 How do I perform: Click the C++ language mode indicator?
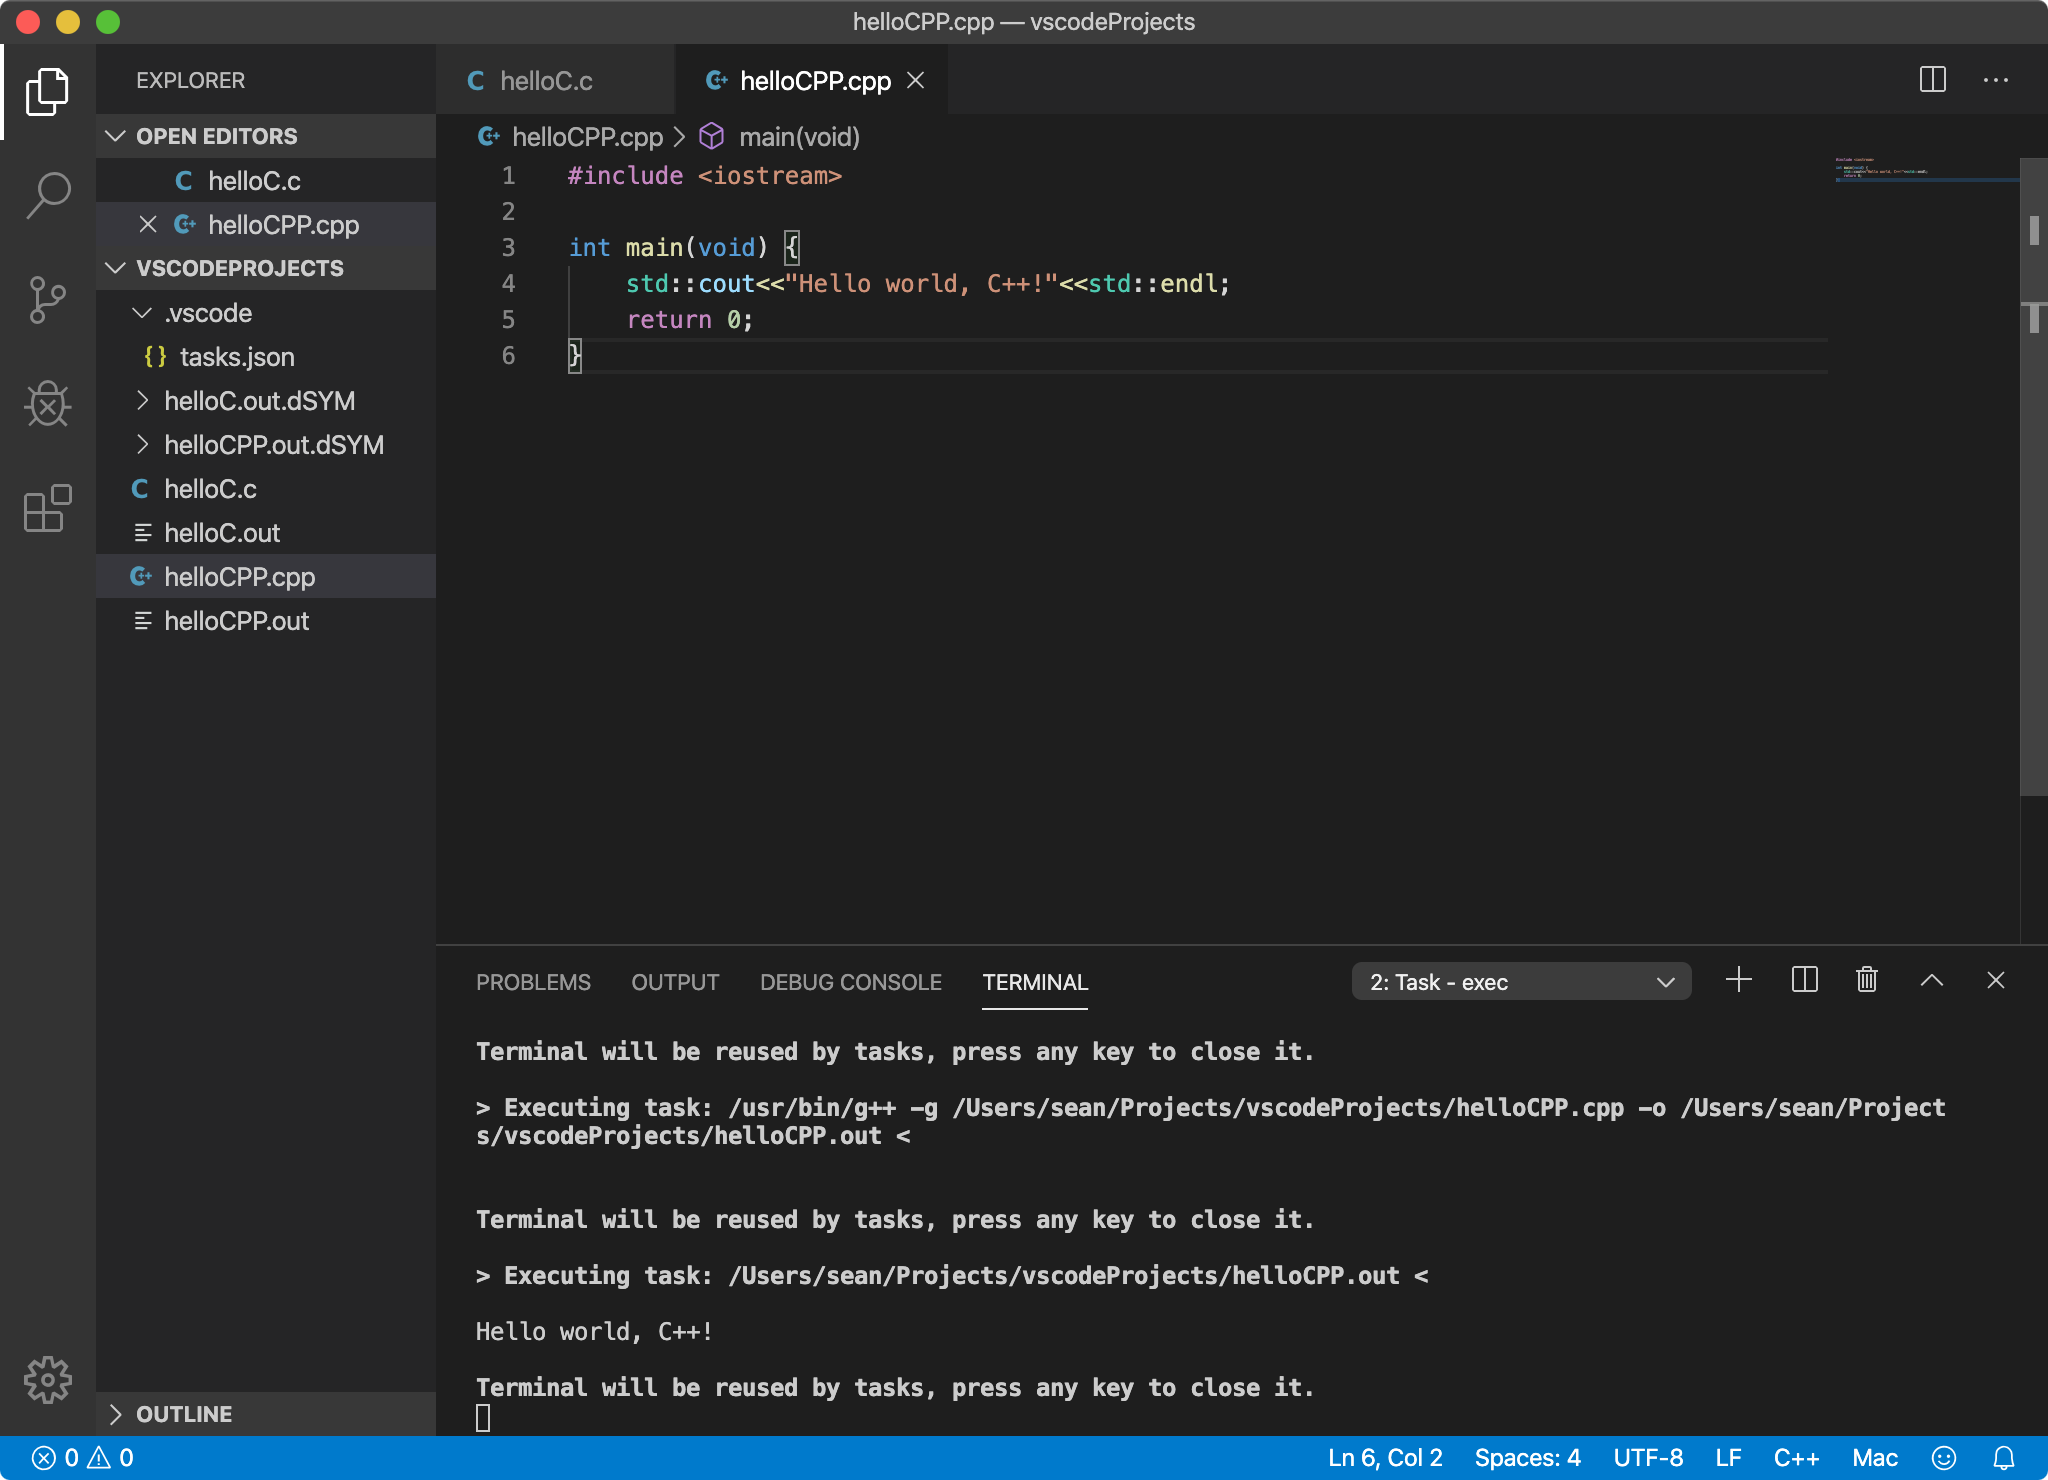click(x=1796, y=1458)
